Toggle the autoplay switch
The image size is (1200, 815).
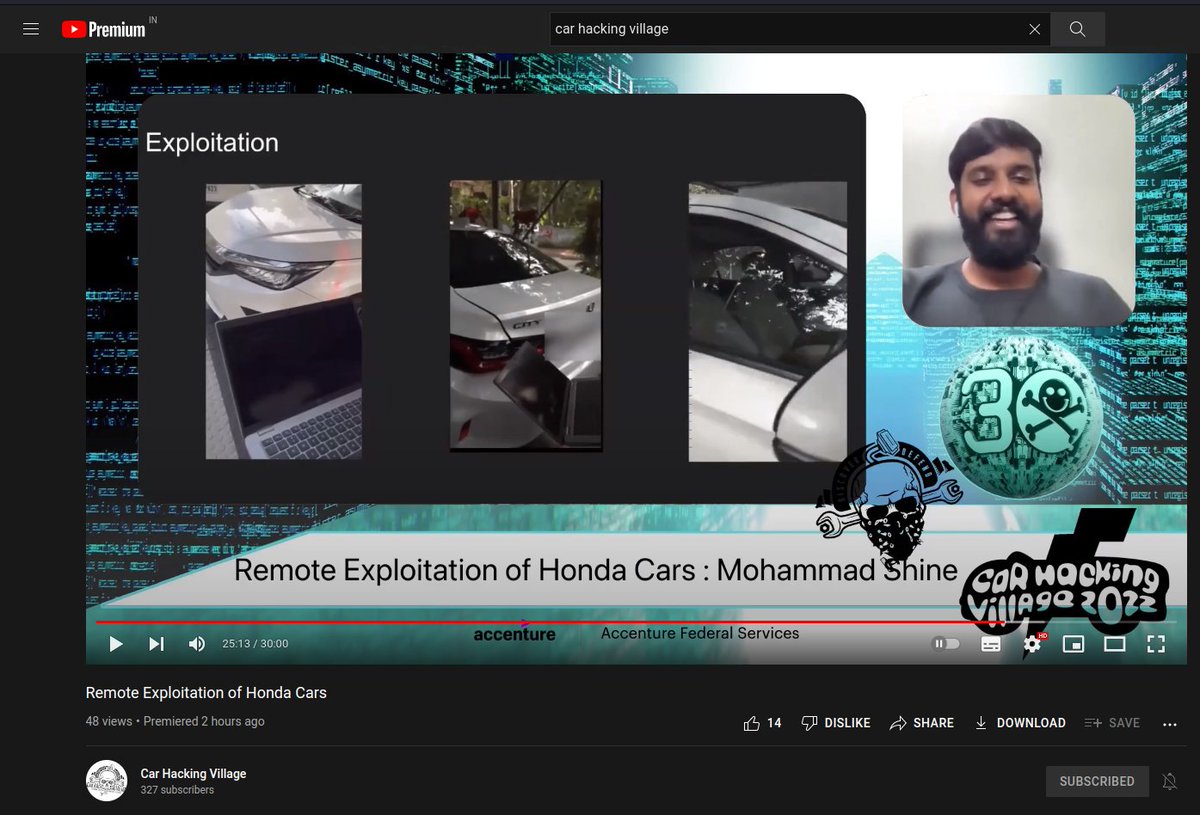pos(945,644)
